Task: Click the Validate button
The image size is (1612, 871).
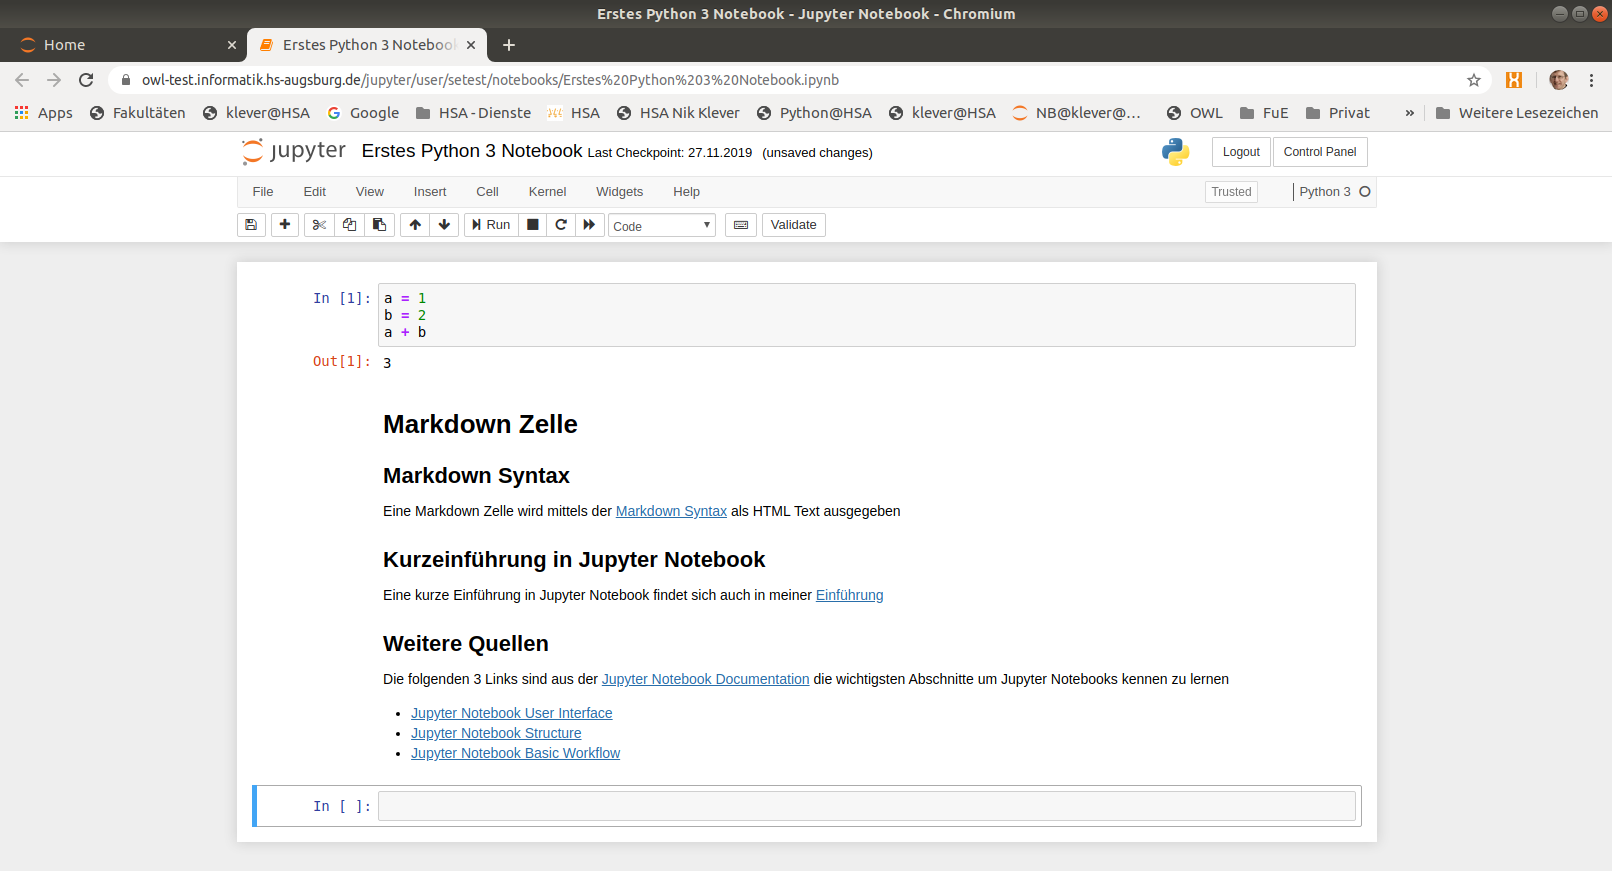Action: 794,225
